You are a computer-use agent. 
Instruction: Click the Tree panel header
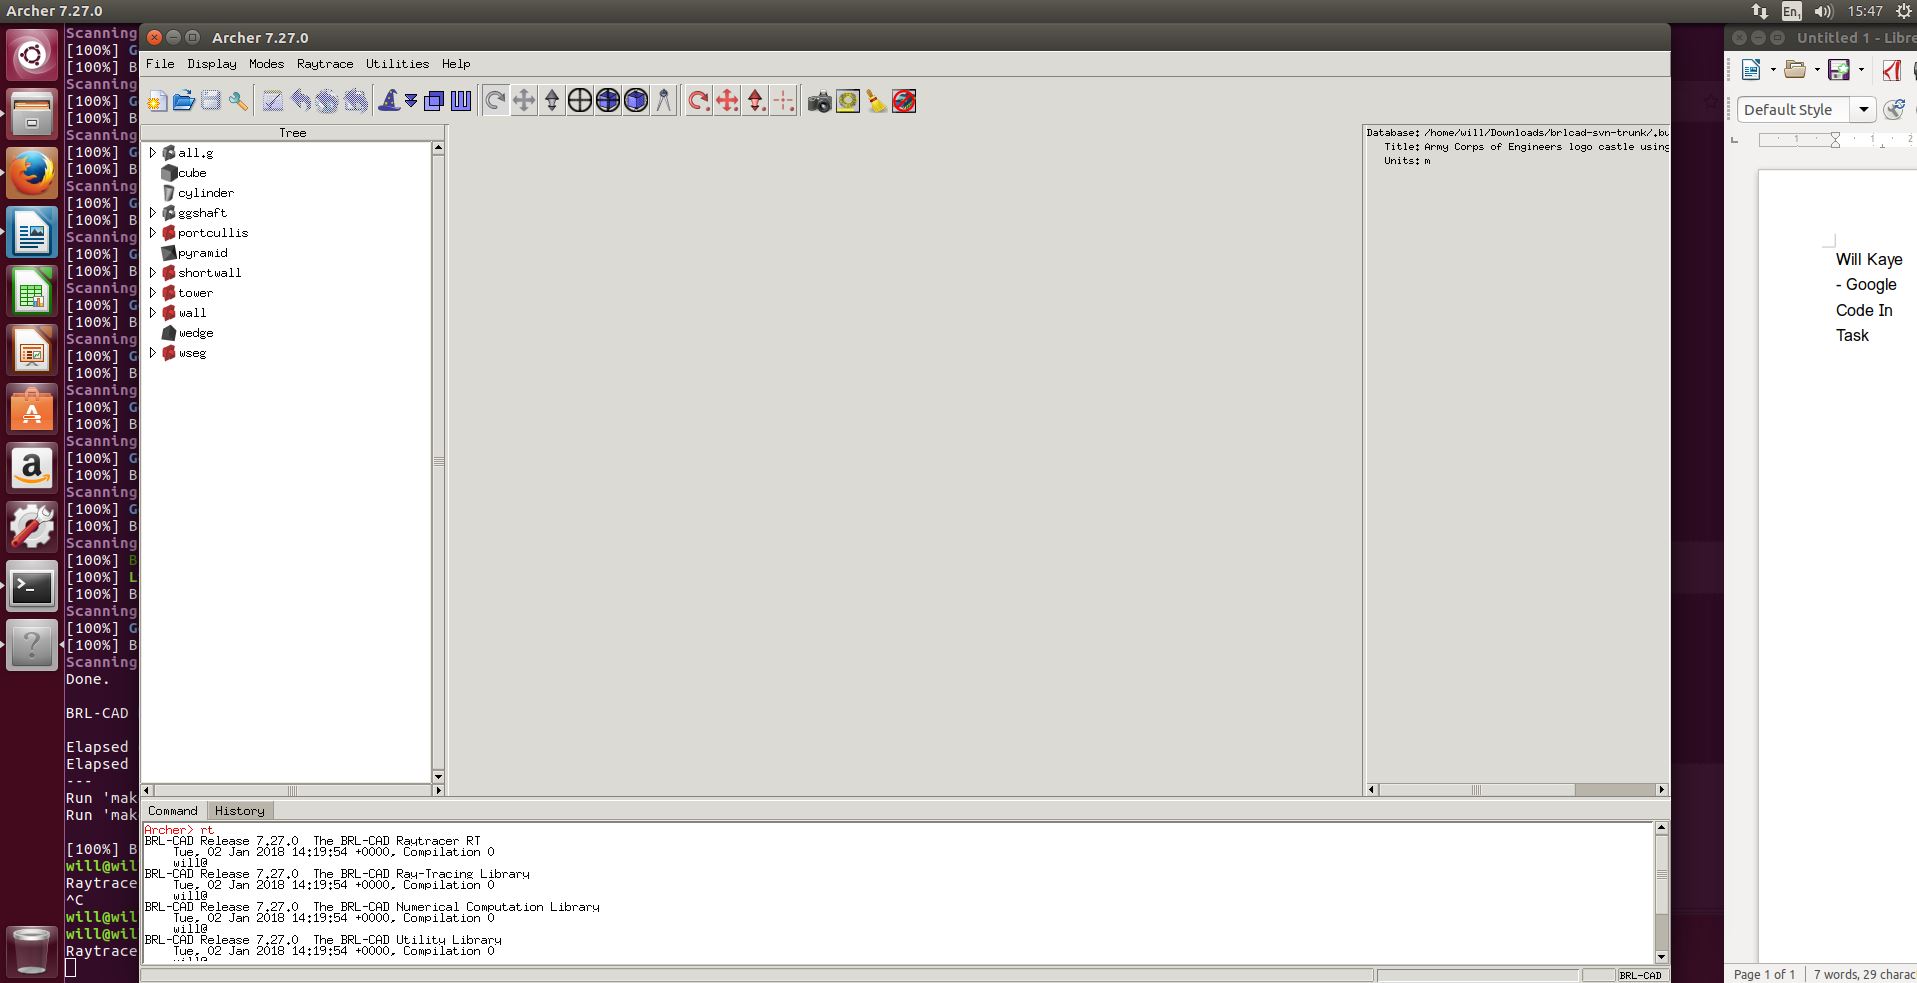(x=293, y=132)
